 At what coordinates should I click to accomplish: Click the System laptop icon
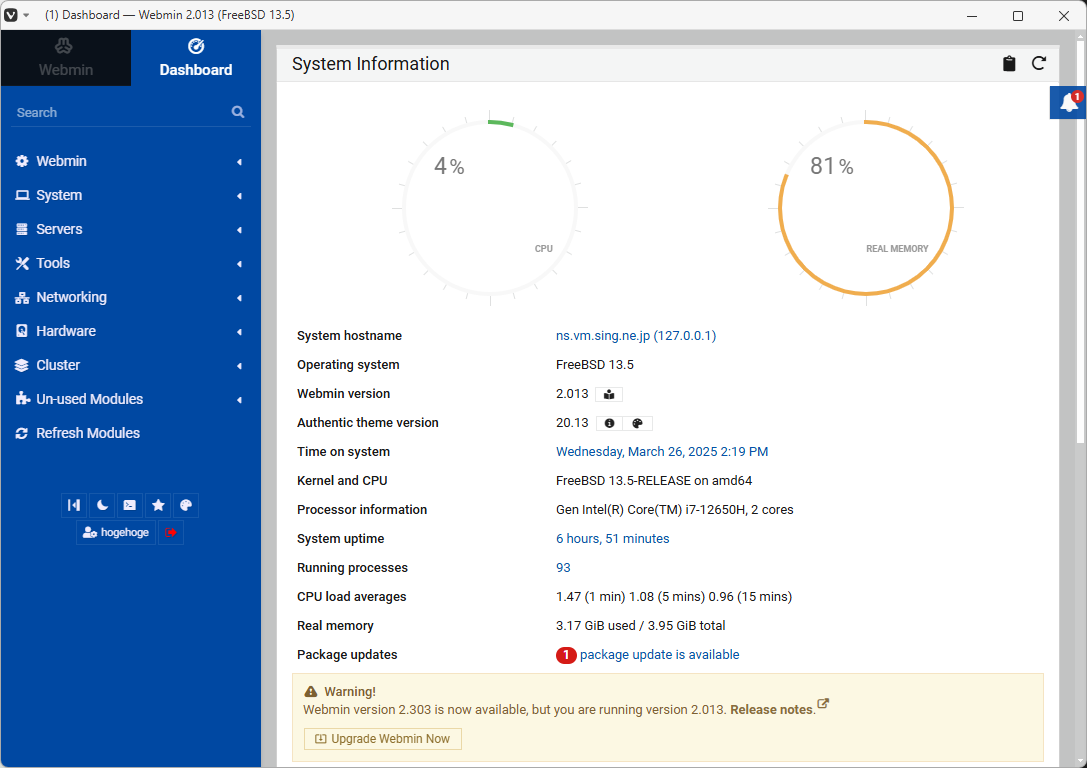click(22, 195)
